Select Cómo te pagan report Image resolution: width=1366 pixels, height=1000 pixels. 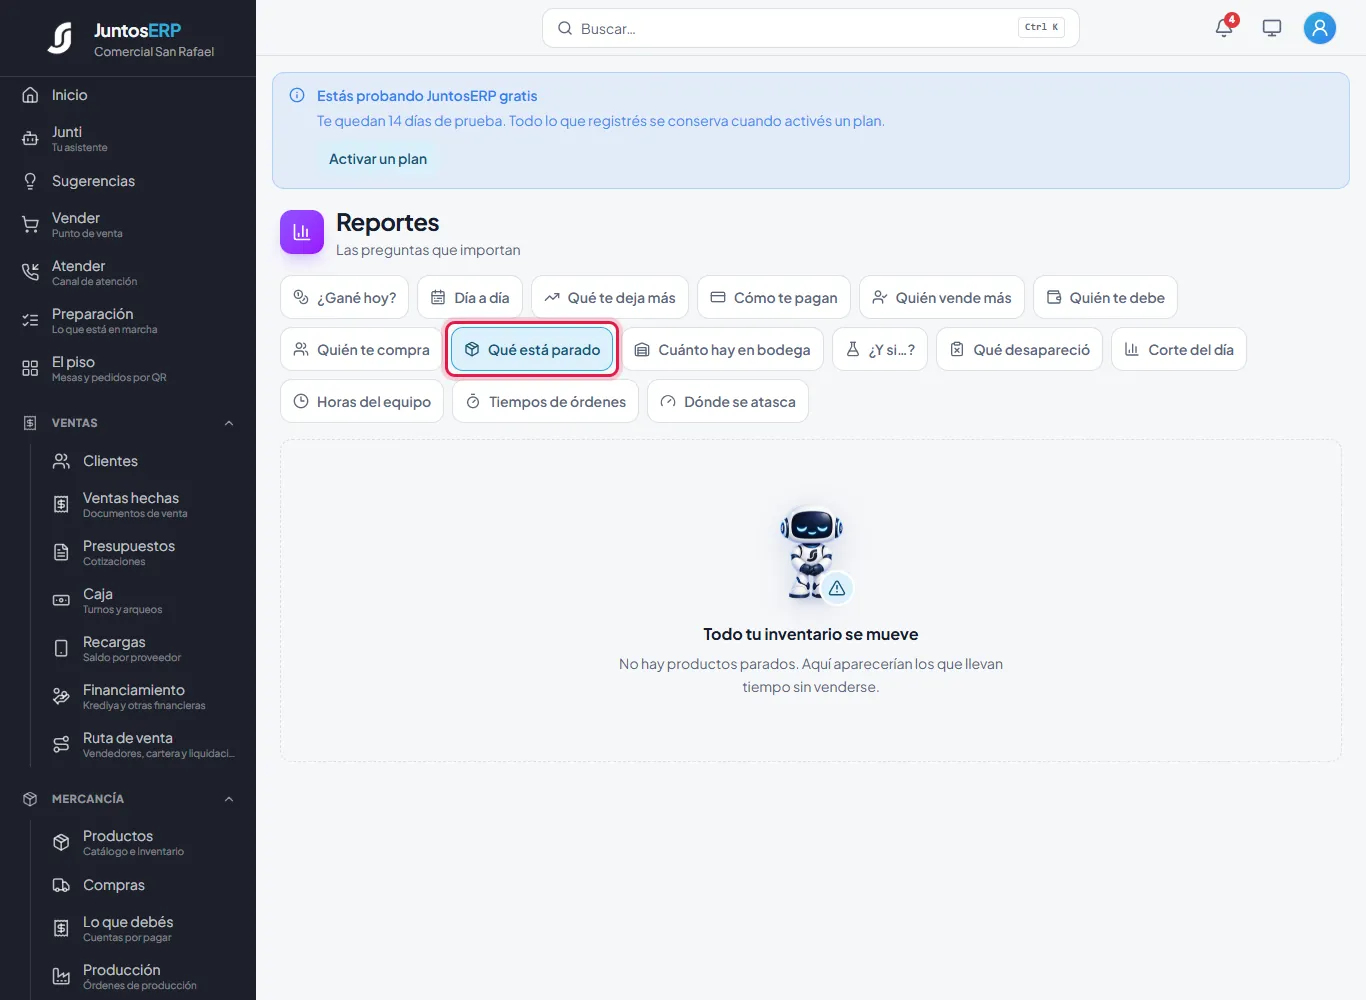click(774, 297)
